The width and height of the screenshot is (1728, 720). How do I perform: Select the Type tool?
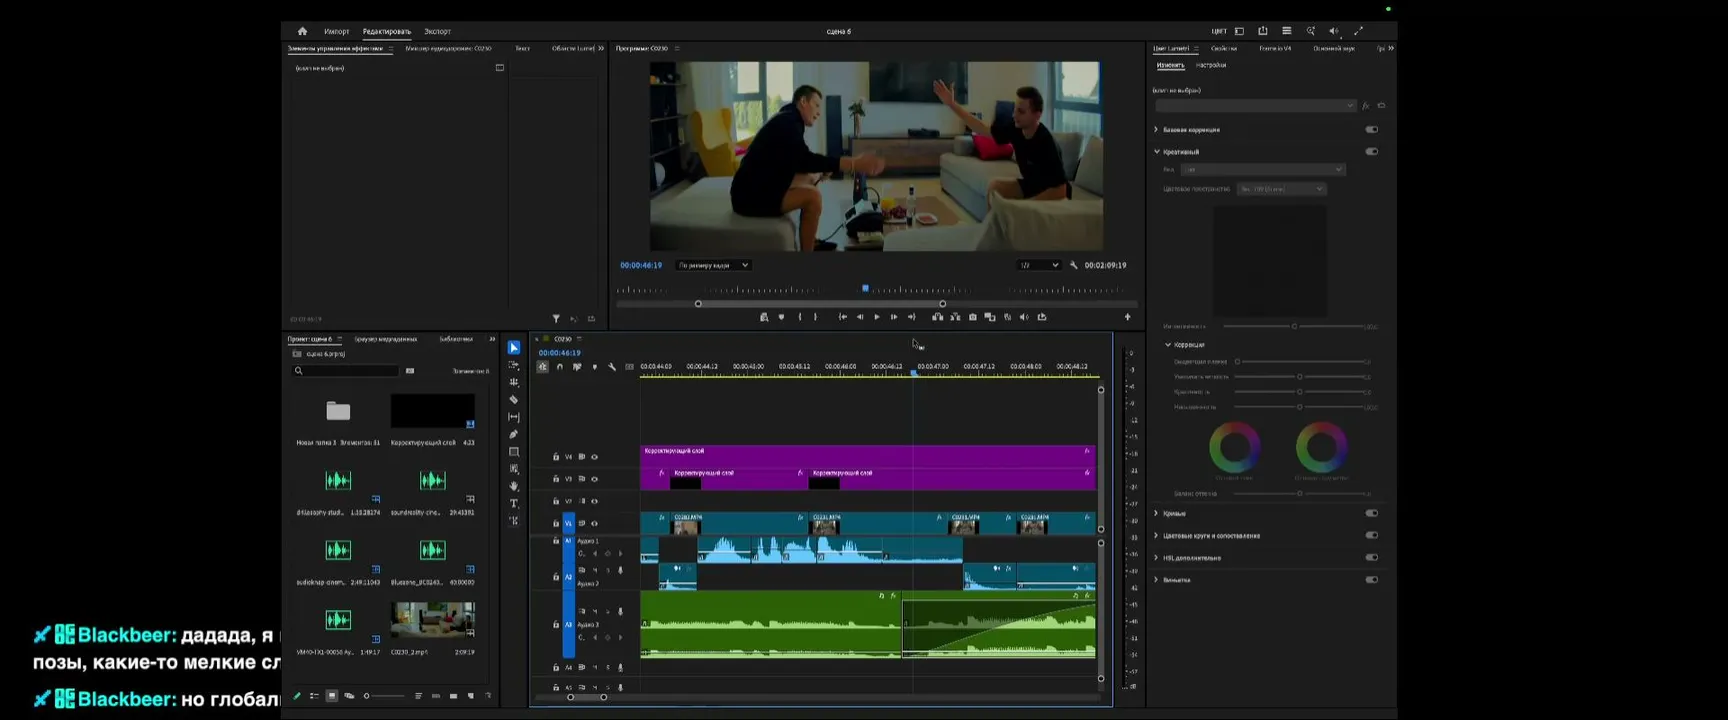pos(514,503)
